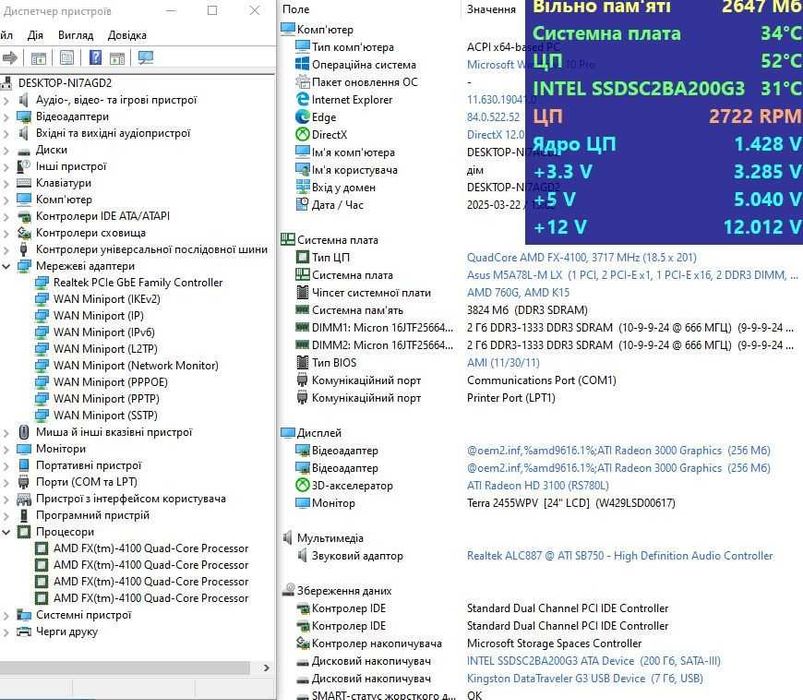Click the properties sheet toolbar icon
The width and height of the screenshot is (803, 700).
click(67, 57)
